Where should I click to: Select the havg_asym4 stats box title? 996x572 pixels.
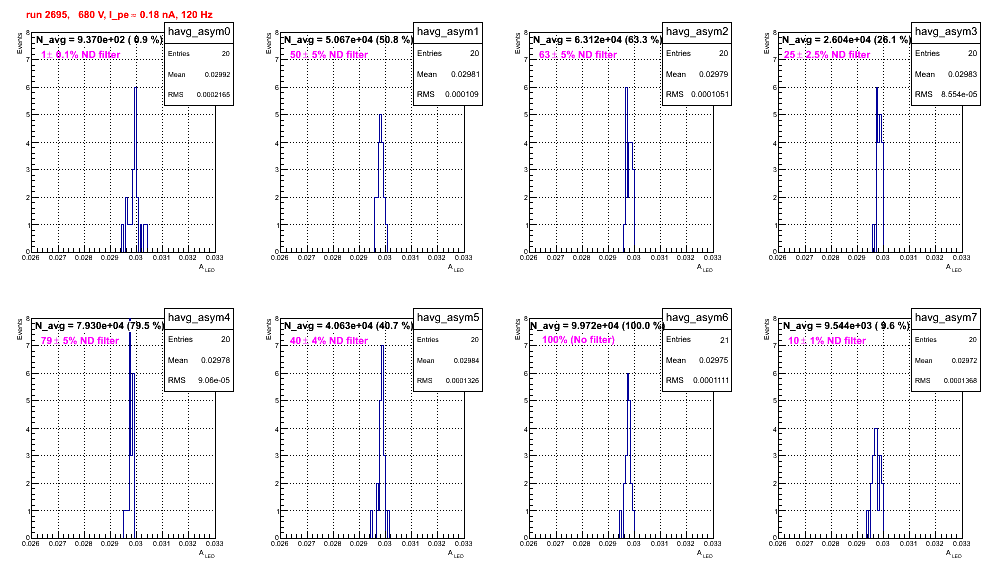click(199, 317)
